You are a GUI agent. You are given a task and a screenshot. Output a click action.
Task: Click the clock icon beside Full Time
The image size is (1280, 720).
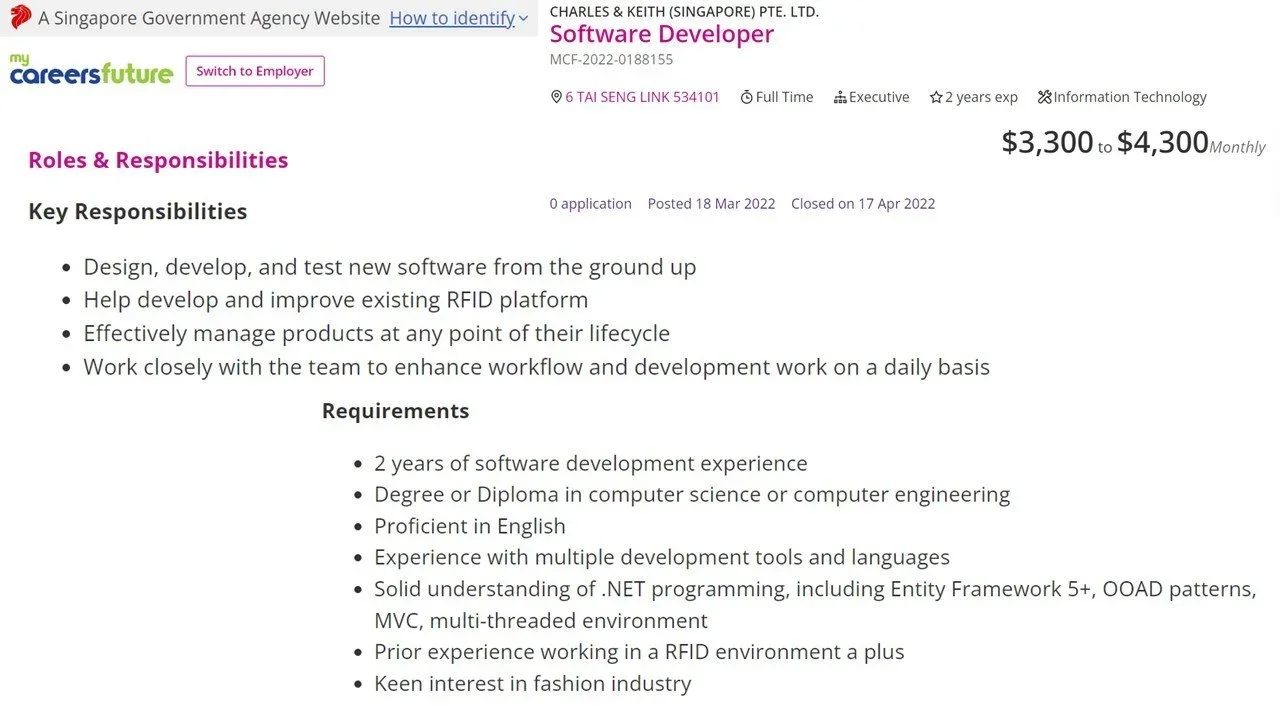(746, 97)
